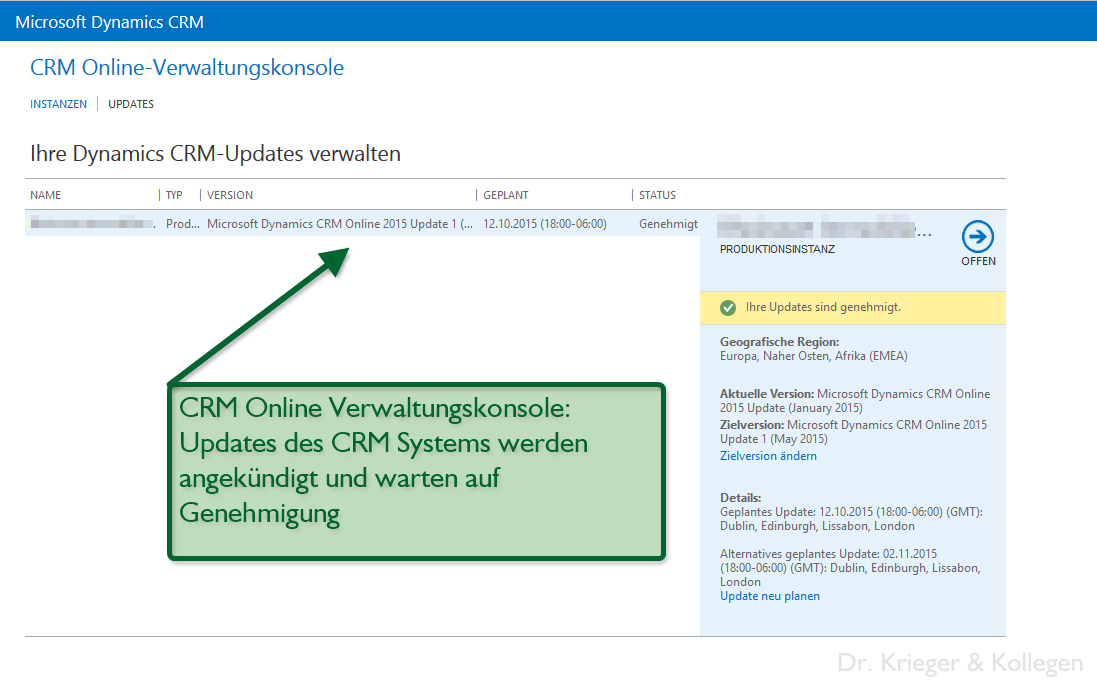The image size is (1097, 682).
Task: Select the 'Microsoft Dynamics CRM Online 2015 Update 1' cell
Action: [x=340, y=224]
